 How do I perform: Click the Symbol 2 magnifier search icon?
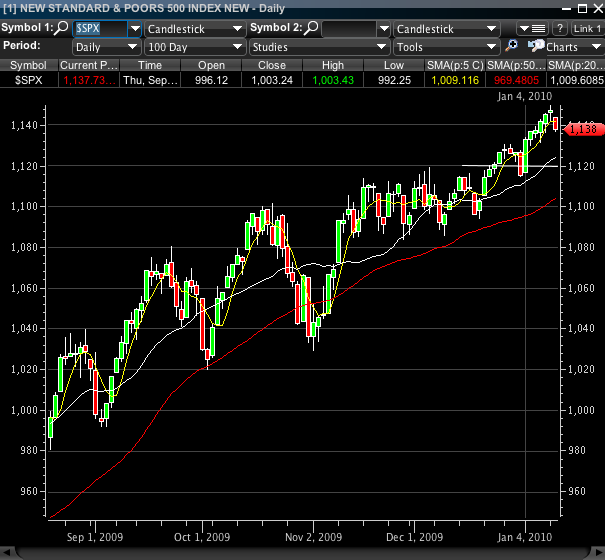pos(312,28)
